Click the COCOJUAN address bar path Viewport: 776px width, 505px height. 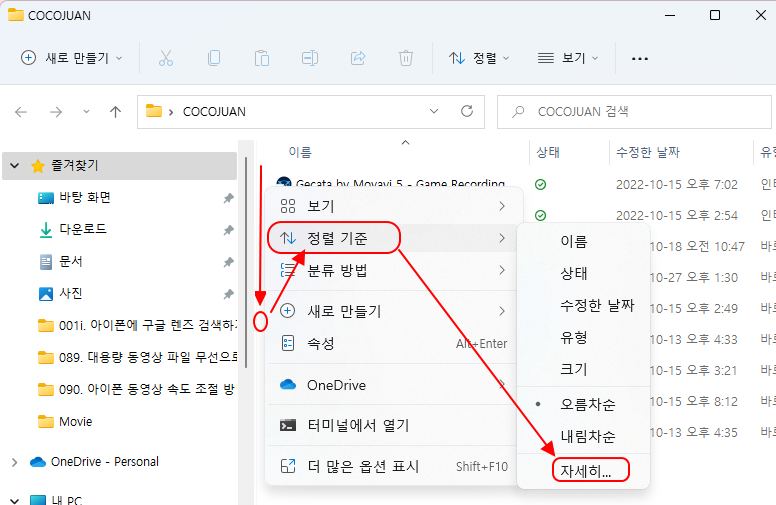214,112
